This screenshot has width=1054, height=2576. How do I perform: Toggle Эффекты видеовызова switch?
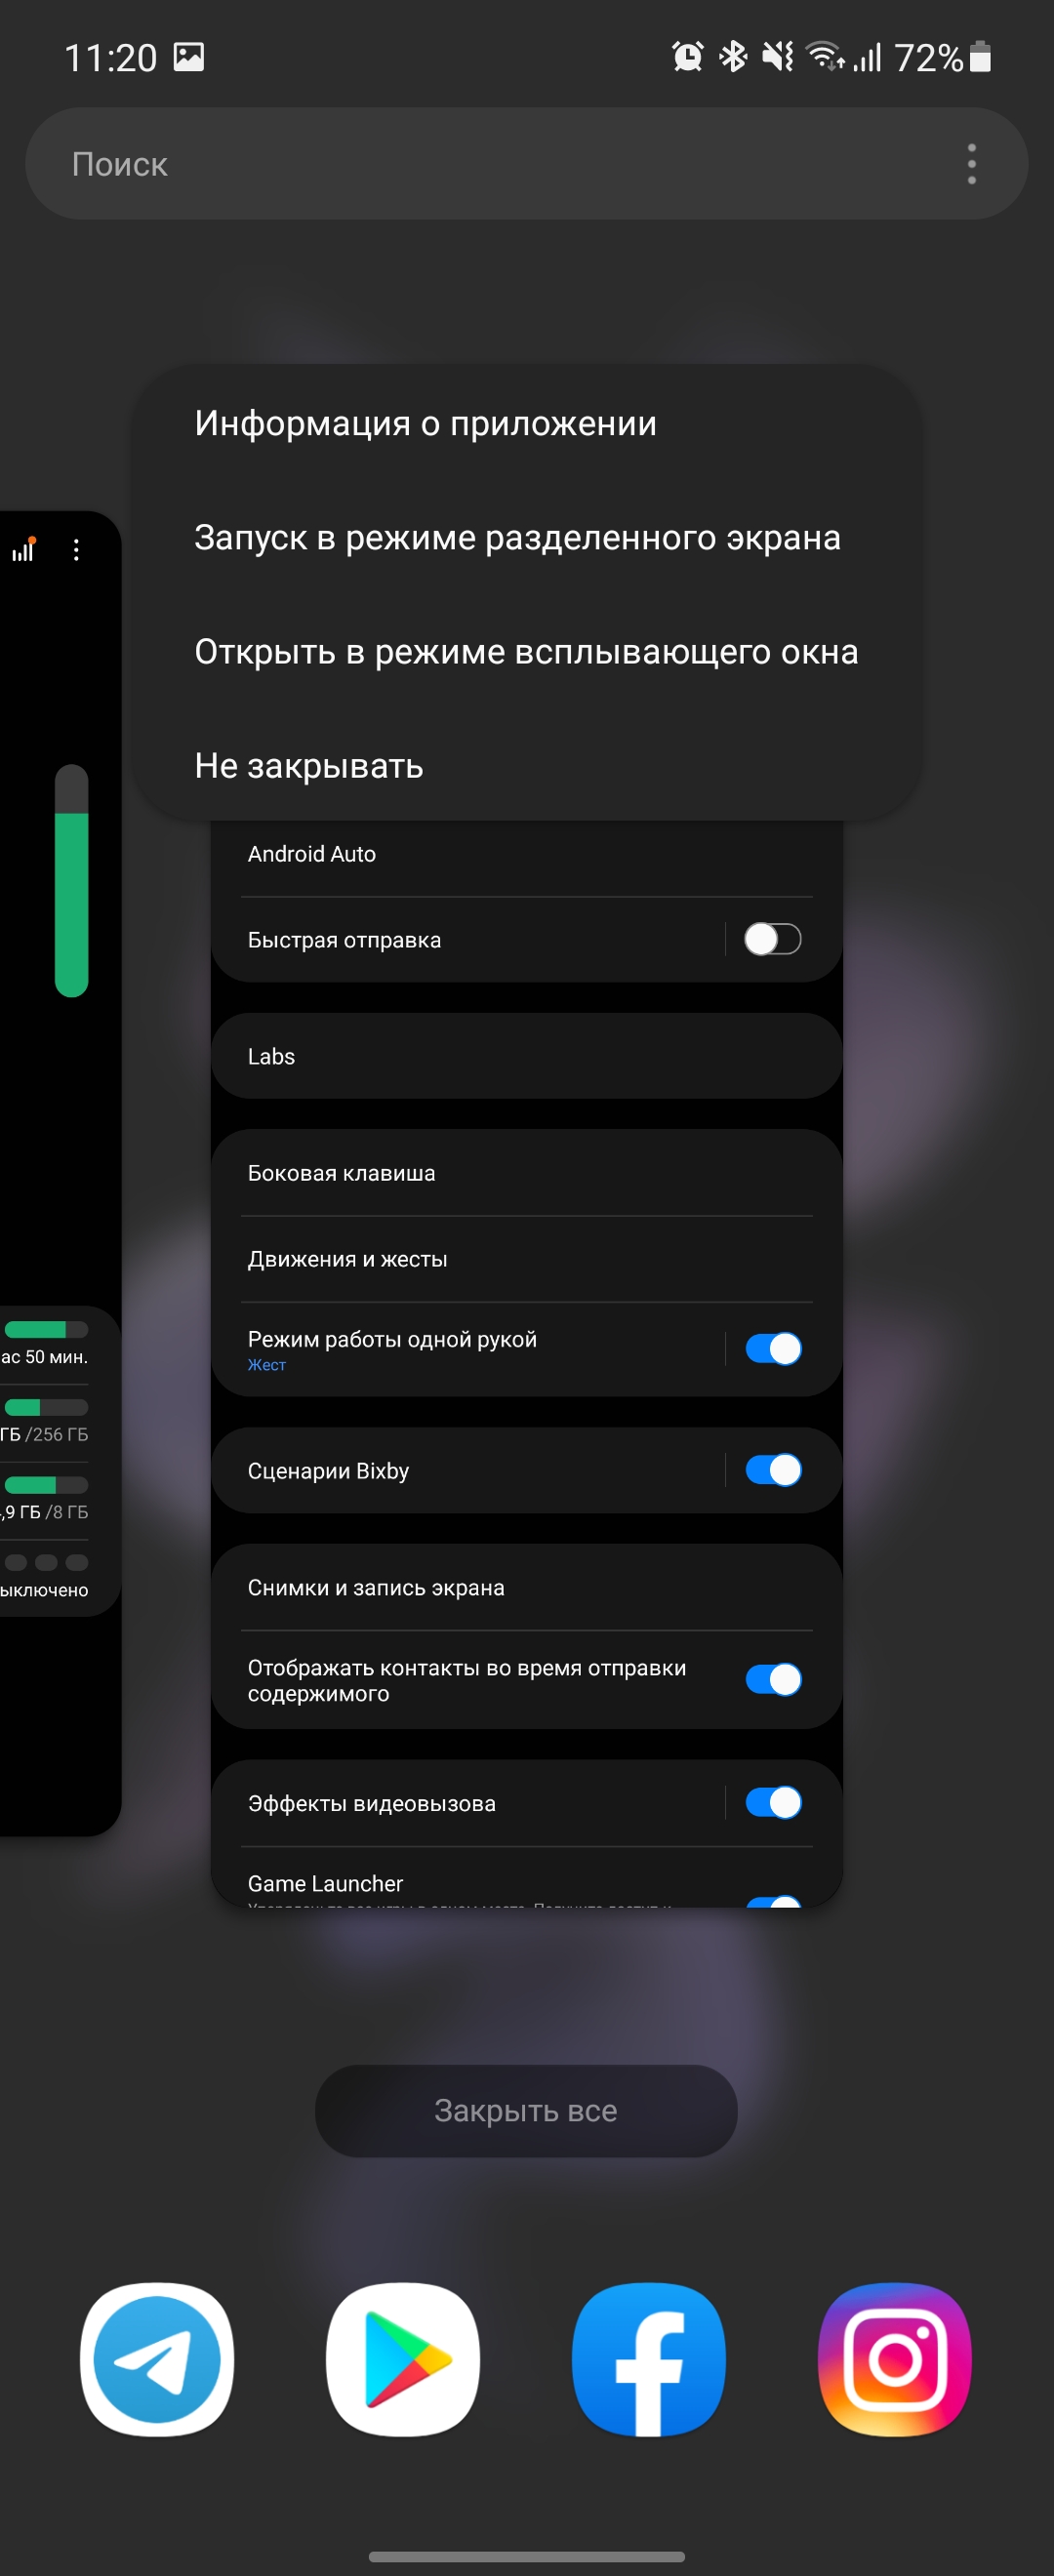[773, 1802]
